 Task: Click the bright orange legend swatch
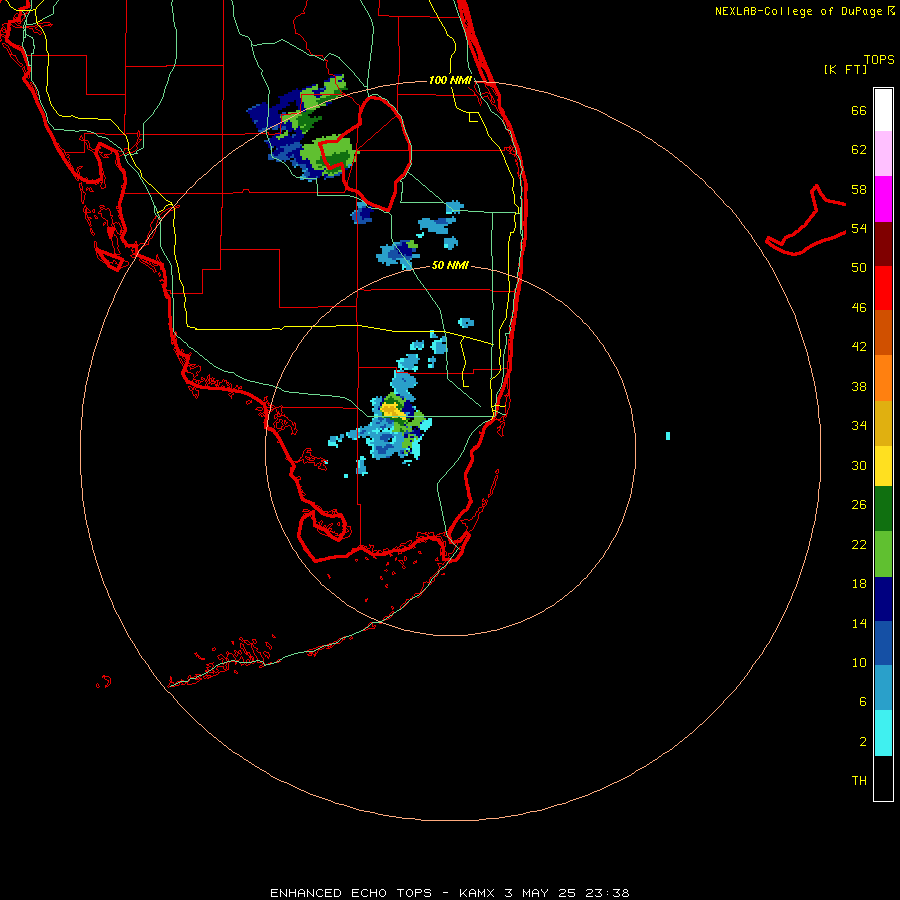(x=883, y=378)
